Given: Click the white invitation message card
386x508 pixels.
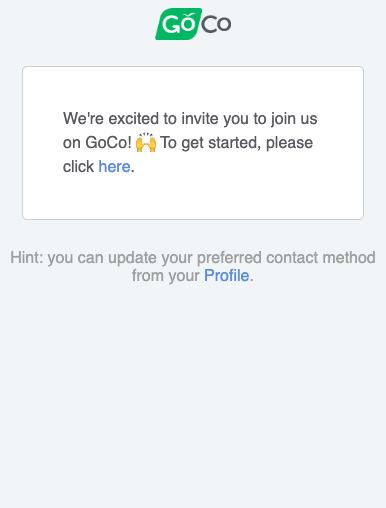Looking at the screenshot, I should pyautogui.click(x=193, y=143).
